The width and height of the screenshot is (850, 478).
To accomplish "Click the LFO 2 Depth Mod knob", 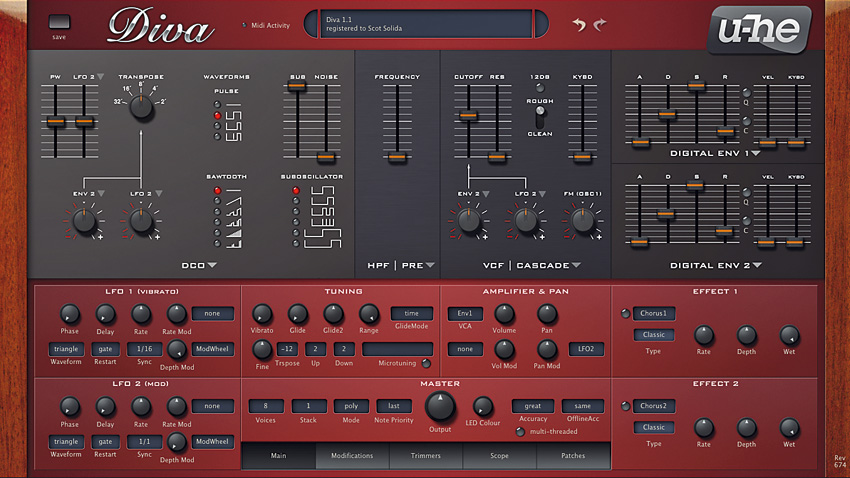I will pyautogui.click(x=177, y=442).
